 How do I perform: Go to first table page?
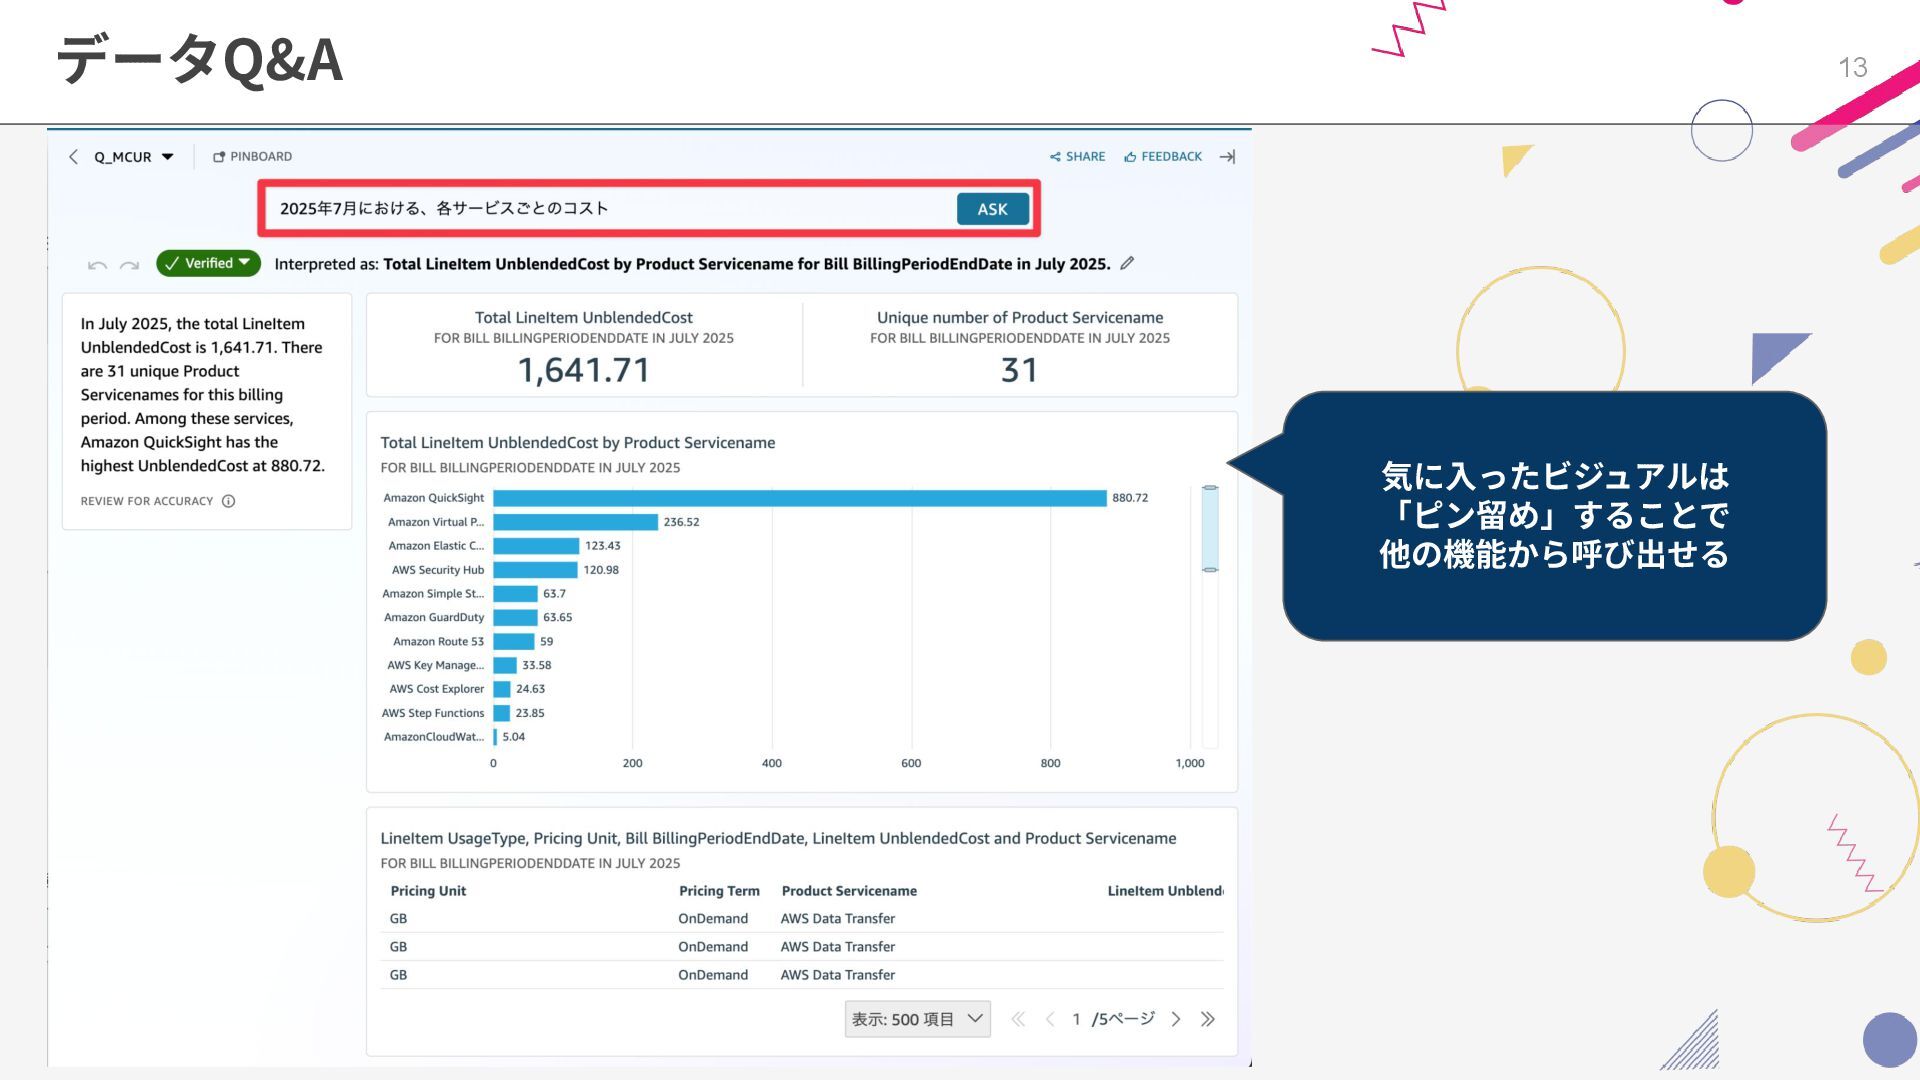[1018, 1019]
